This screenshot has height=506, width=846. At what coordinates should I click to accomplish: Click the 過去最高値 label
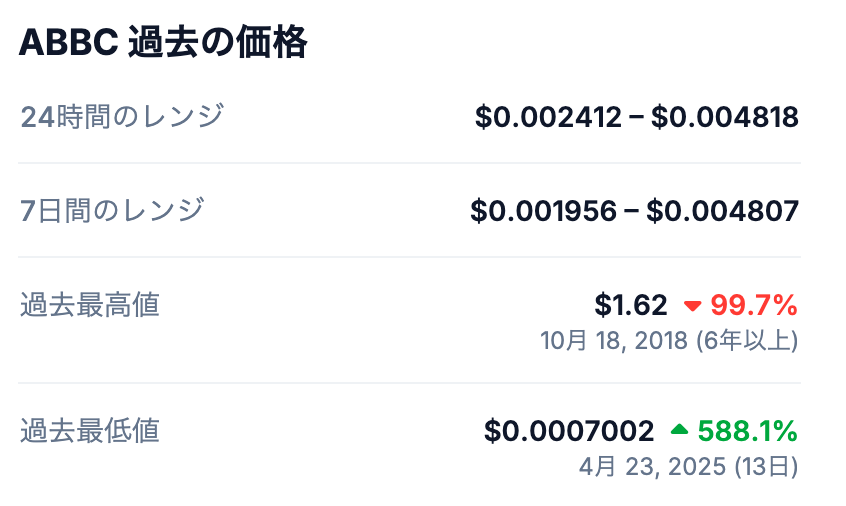click(x=90, y=304)
